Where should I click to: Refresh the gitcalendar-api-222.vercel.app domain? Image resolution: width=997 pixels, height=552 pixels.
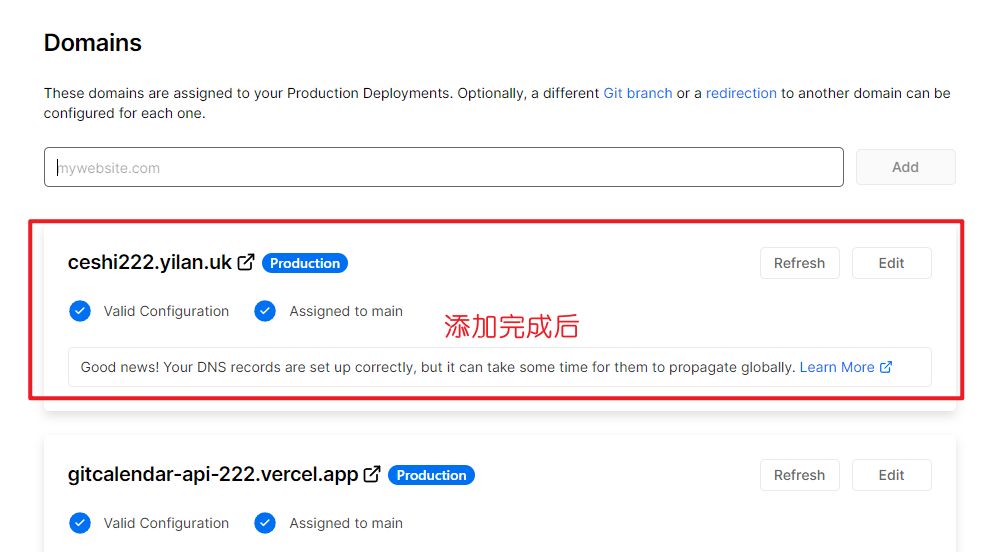pyautogui.click(x=799, y=475)
